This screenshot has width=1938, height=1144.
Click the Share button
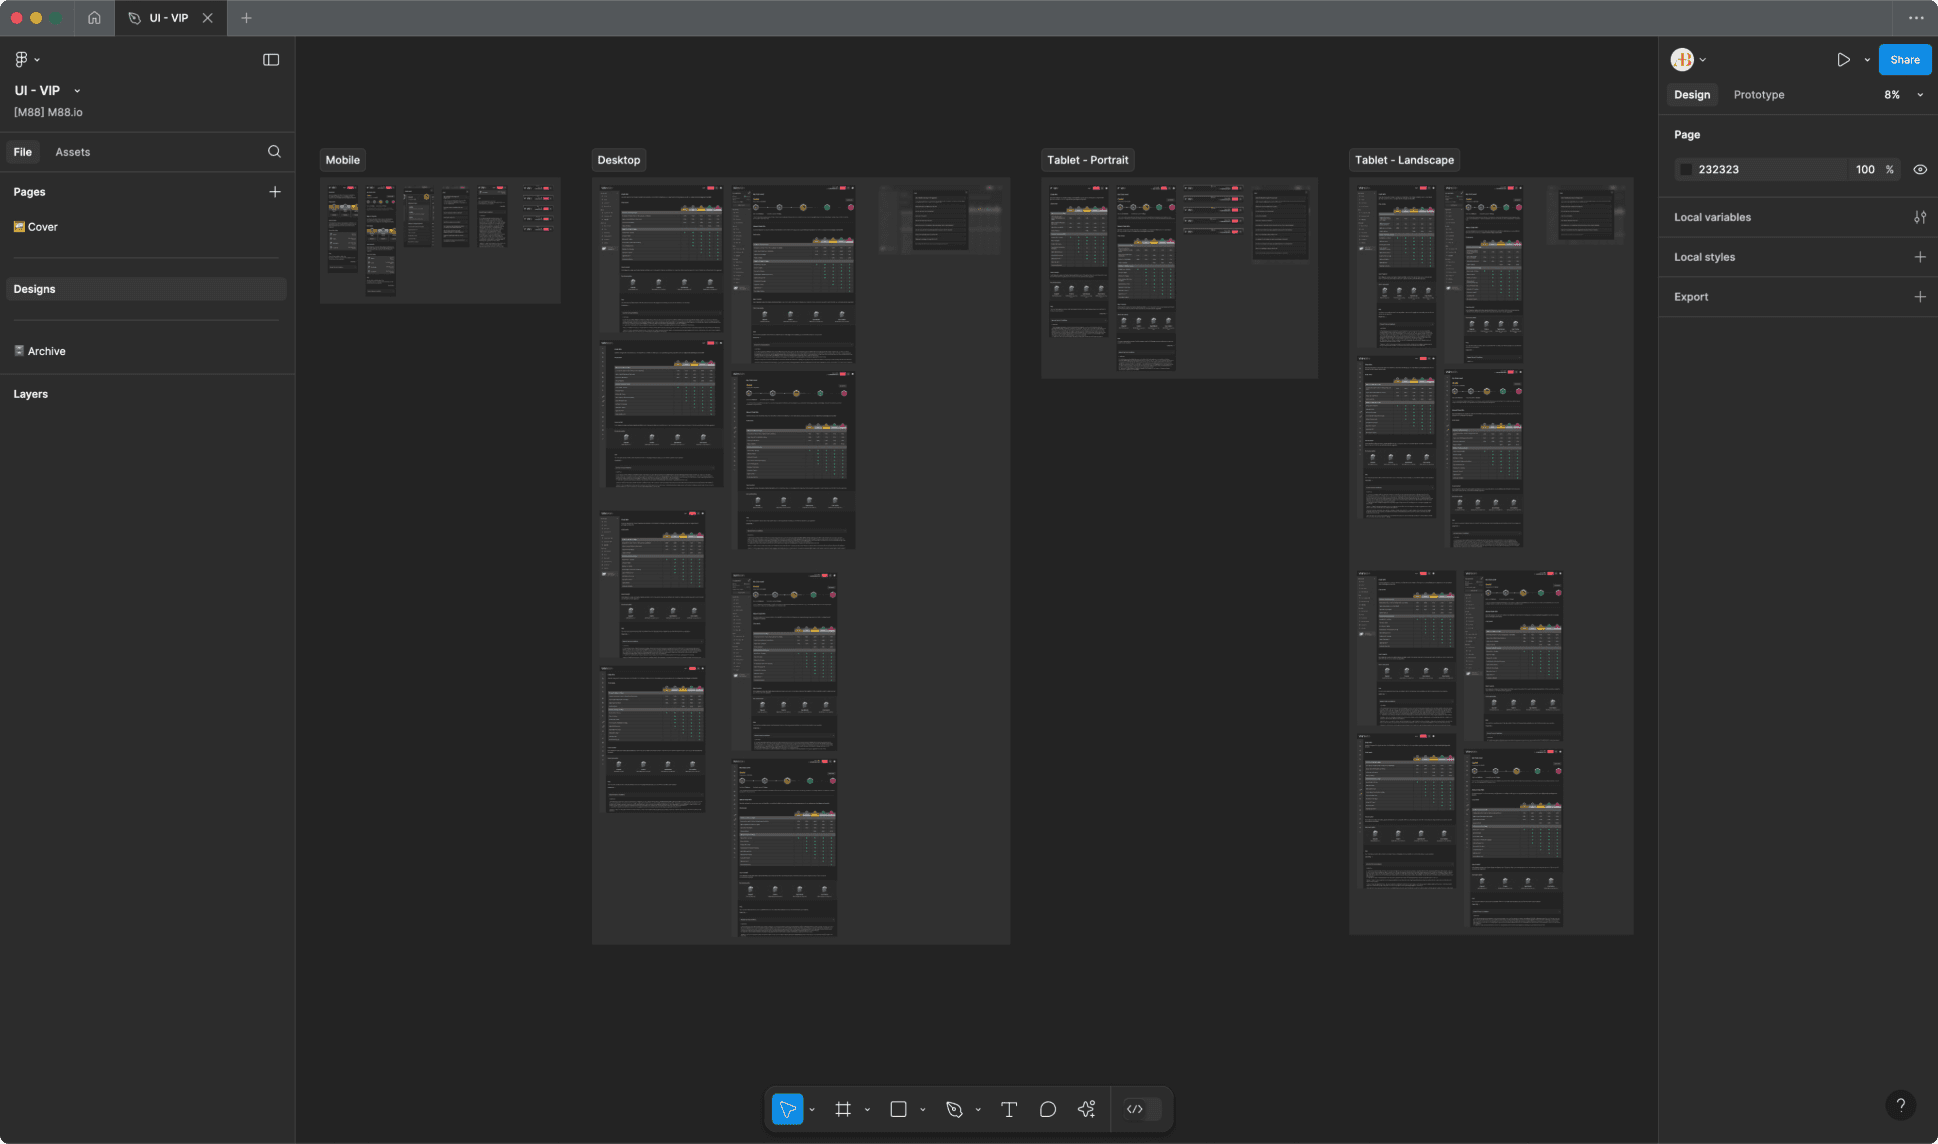pyautogui.click(x=1903, y=59)
